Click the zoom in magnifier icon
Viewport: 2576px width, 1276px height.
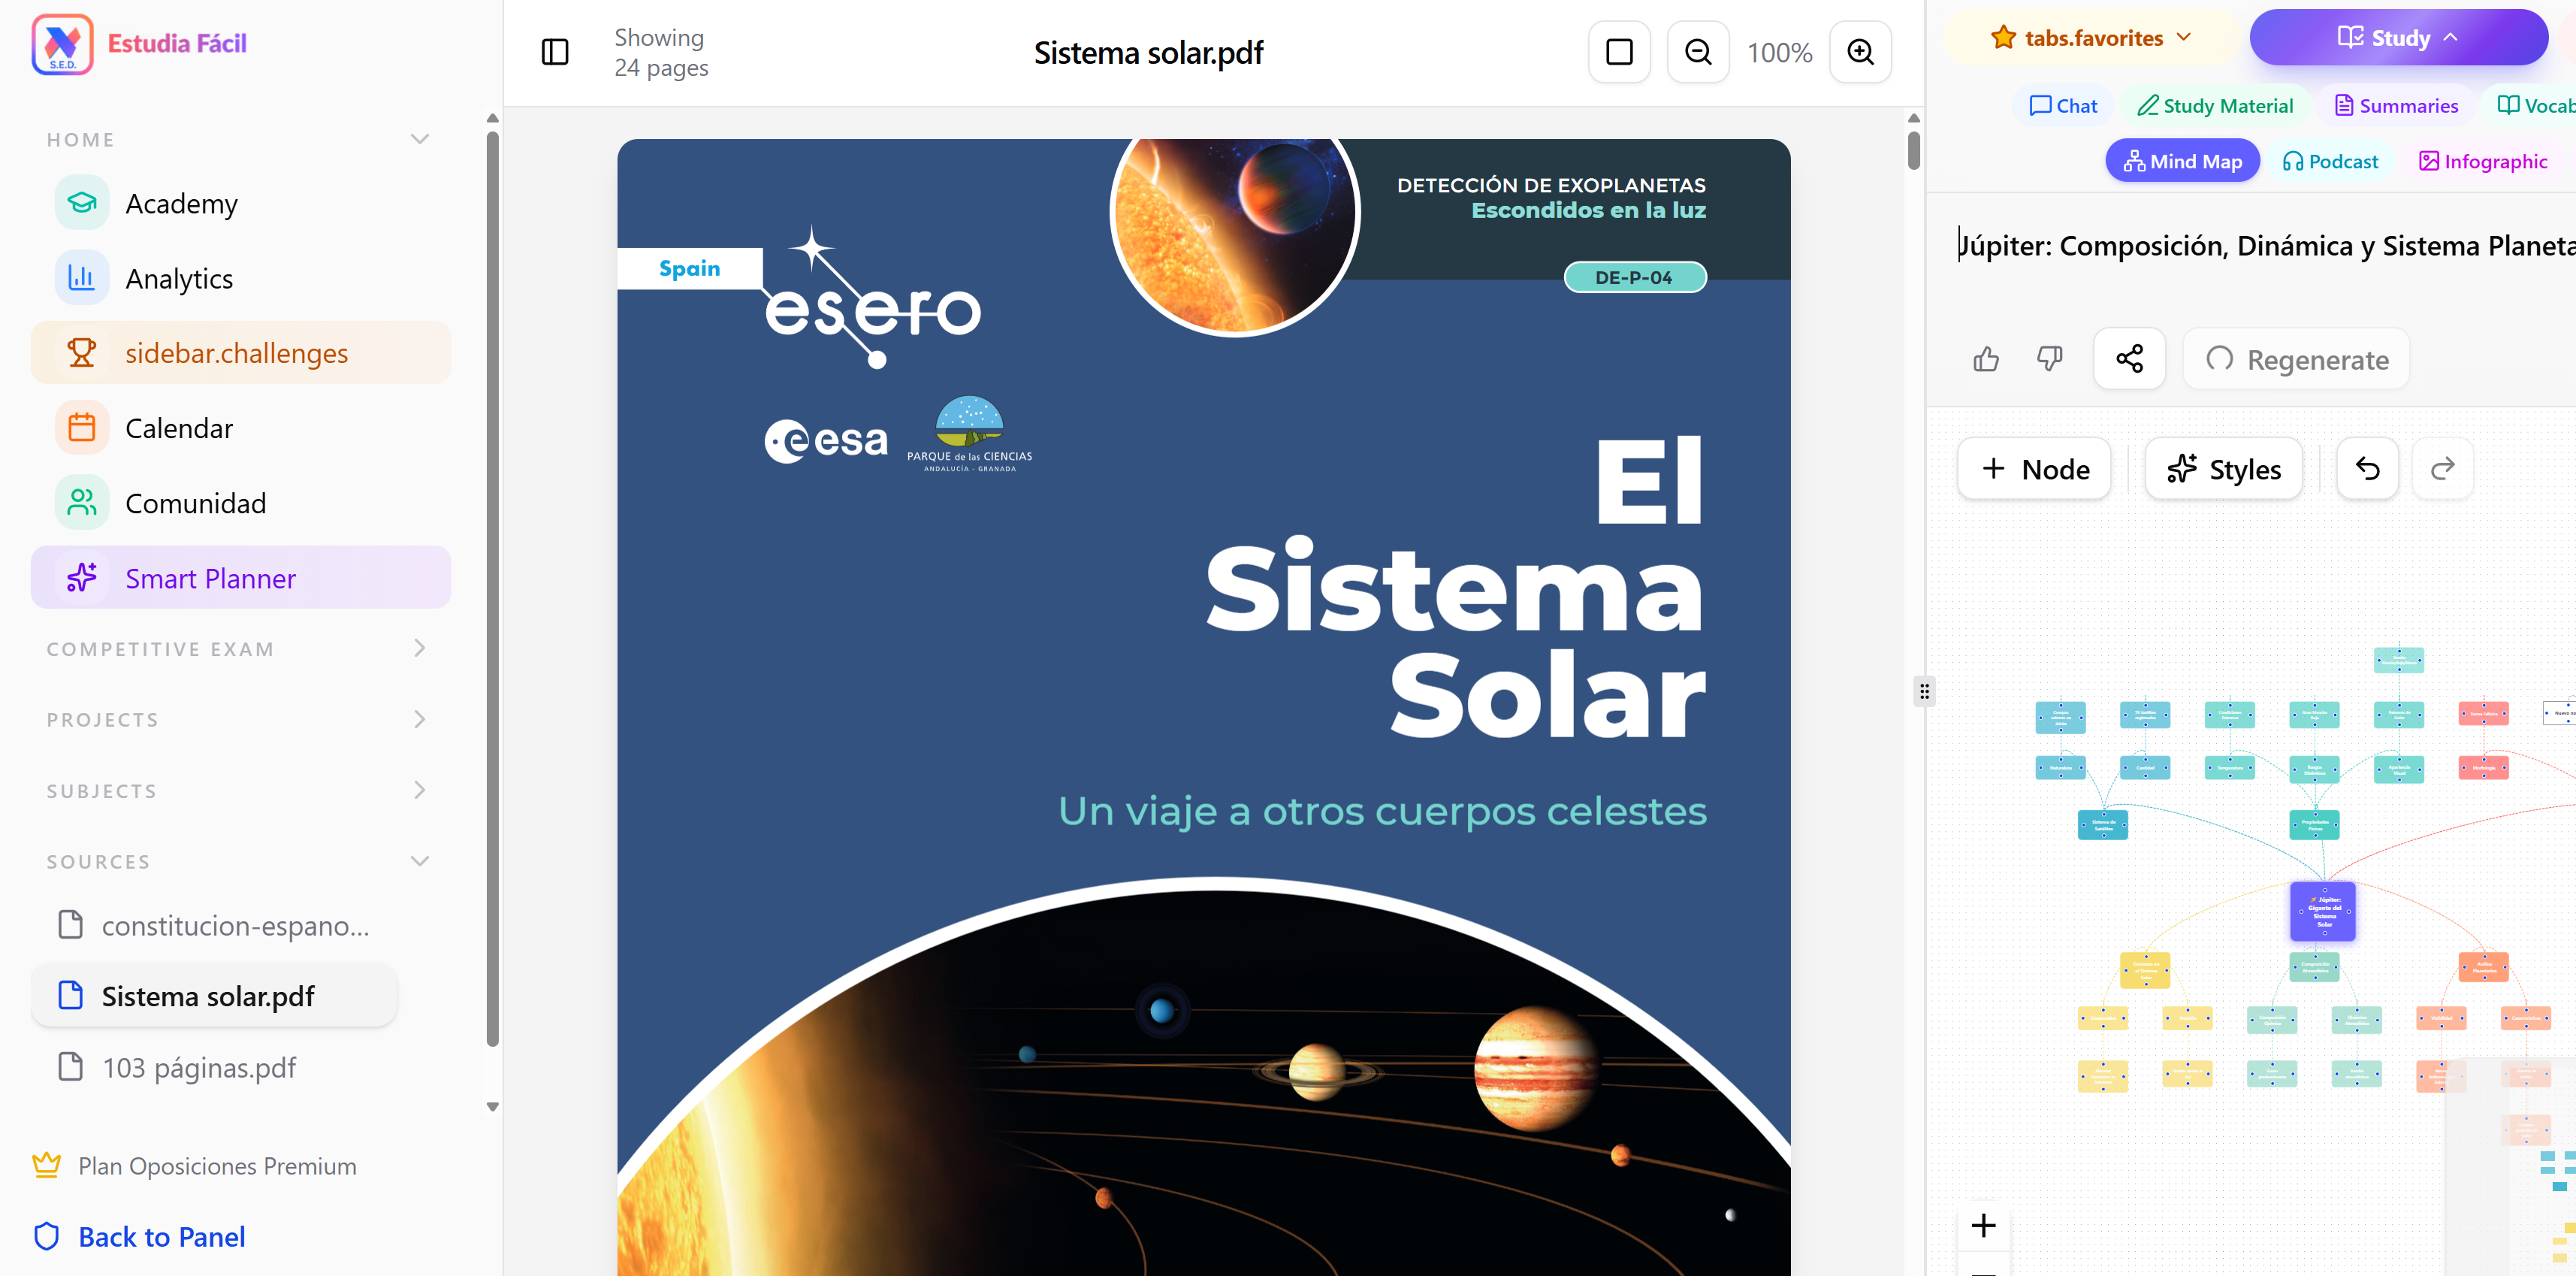click(x=1860, y=52)
